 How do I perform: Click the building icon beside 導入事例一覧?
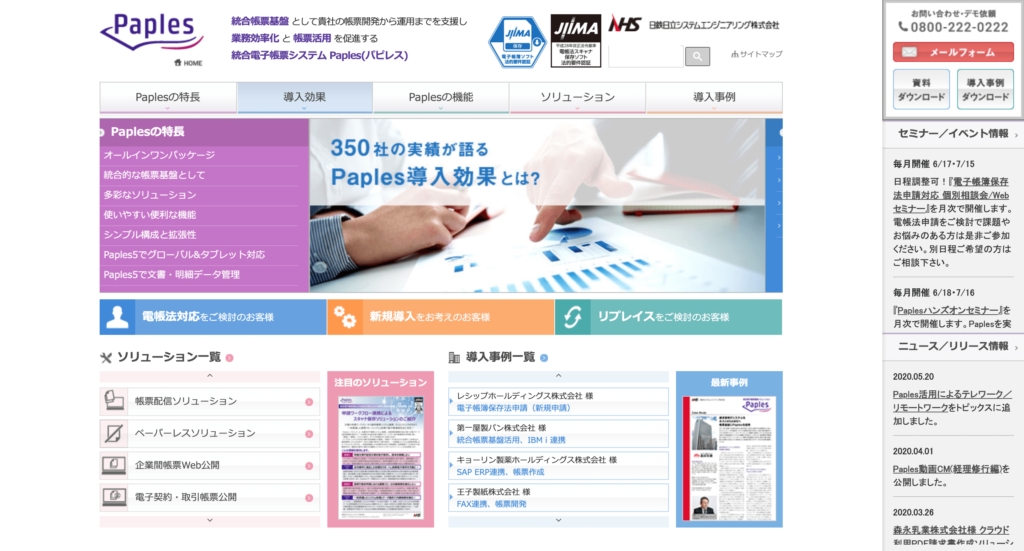(x=455, y=358)
